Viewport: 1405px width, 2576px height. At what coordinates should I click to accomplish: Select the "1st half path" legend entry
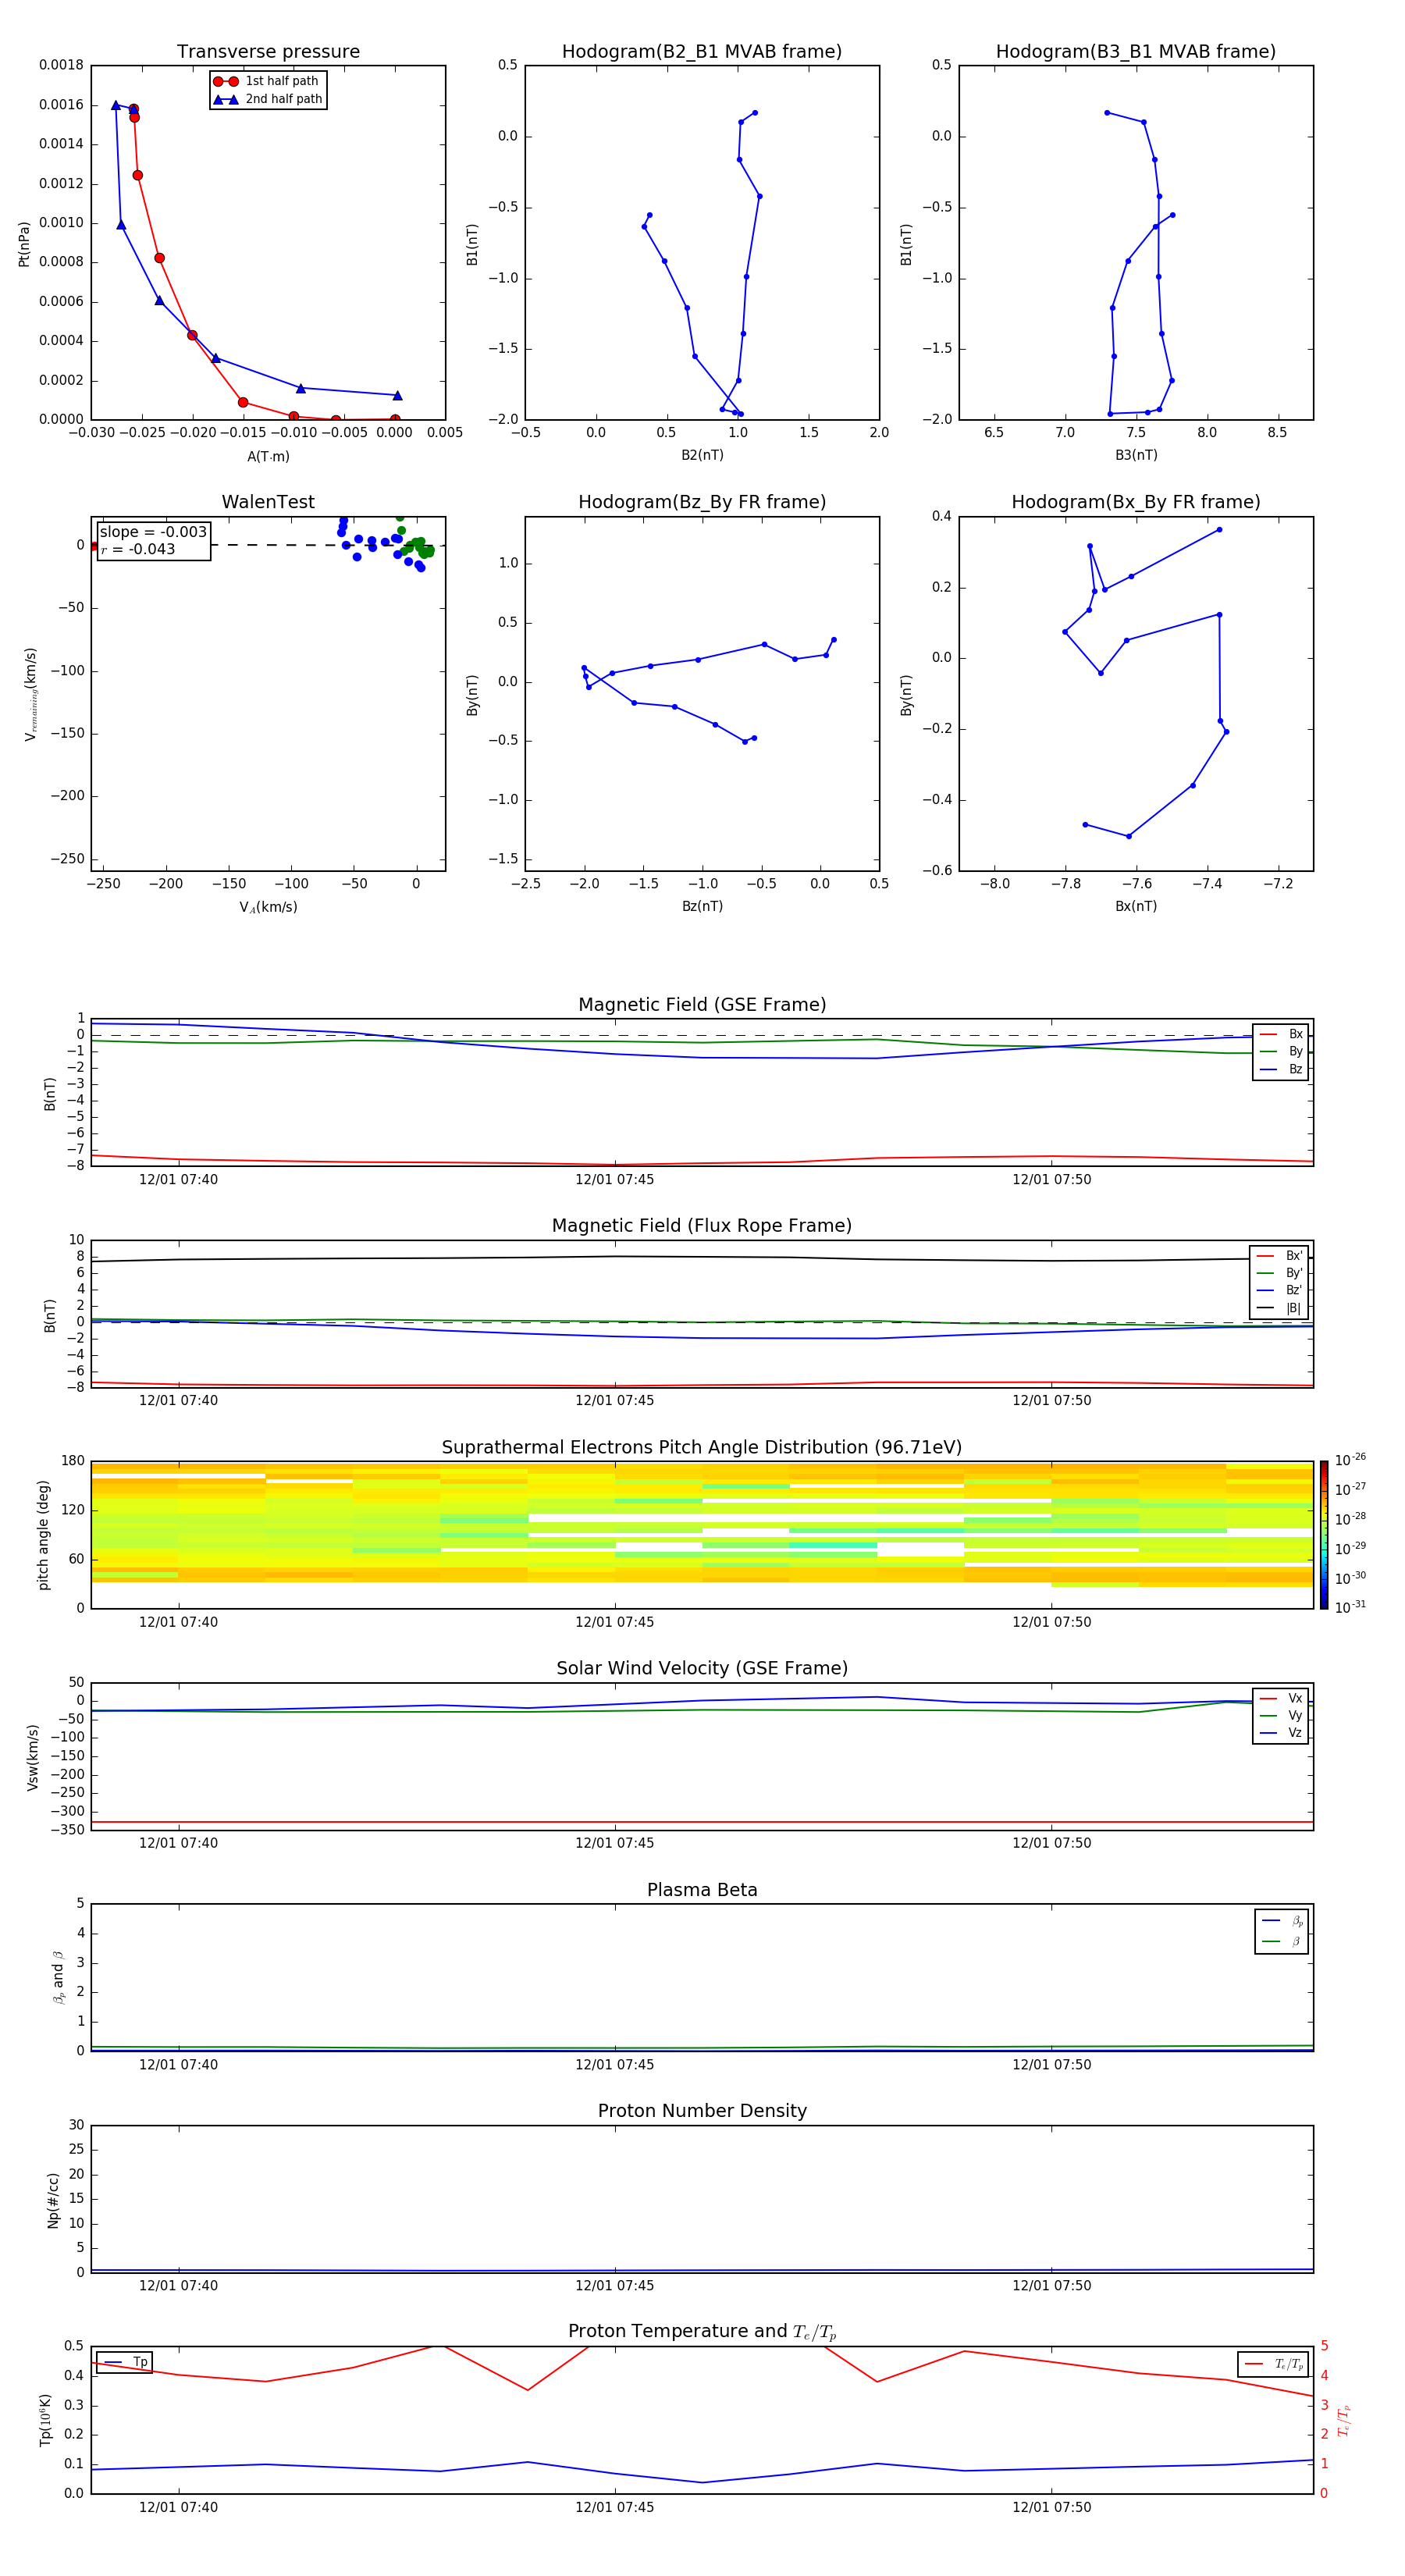pyautogui.click(x=267, y=81)
